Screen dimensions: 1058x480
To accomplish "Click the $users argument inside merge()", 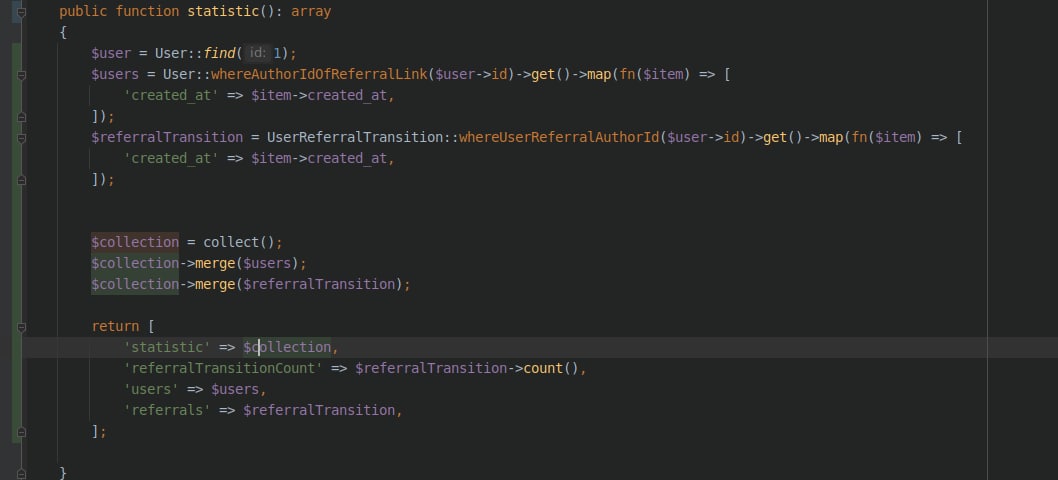I will click(x=267, y=263).
